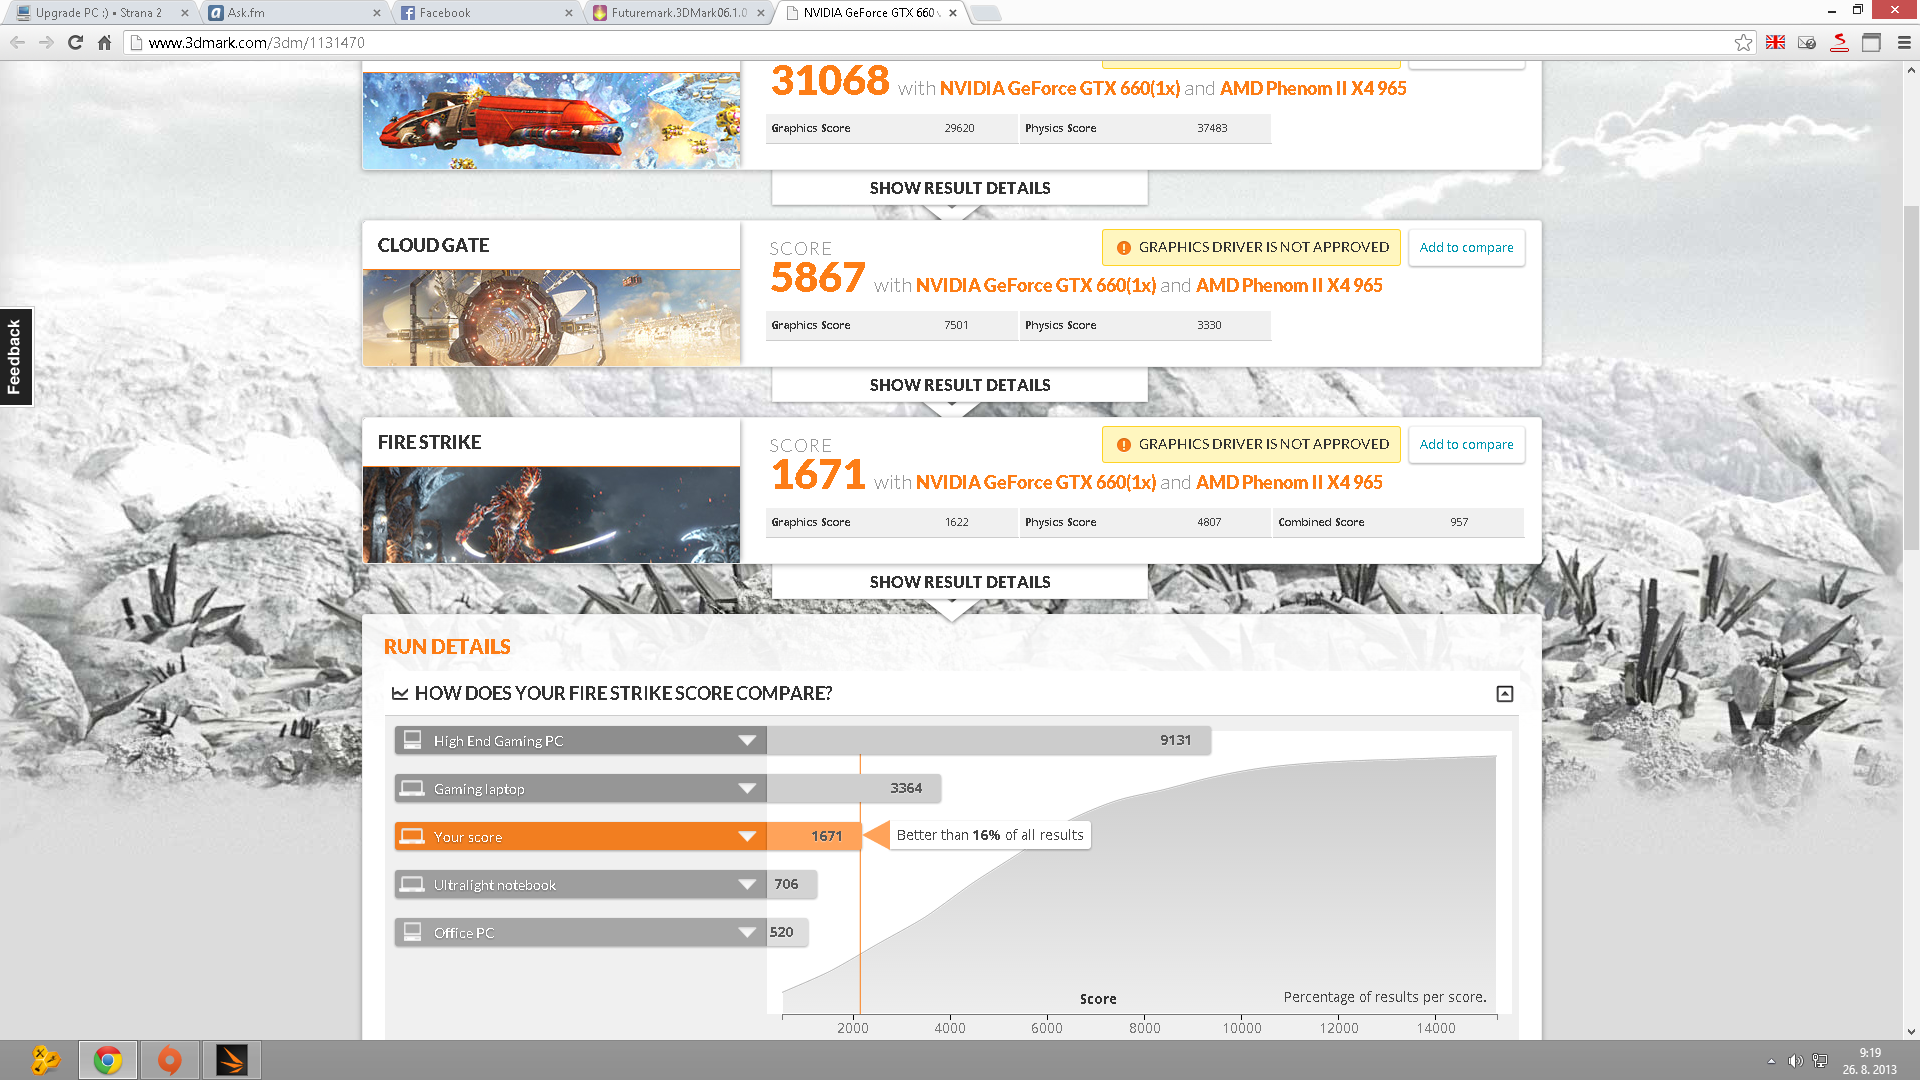Expand the Ultralight notebook dropdown

[747, 884]
